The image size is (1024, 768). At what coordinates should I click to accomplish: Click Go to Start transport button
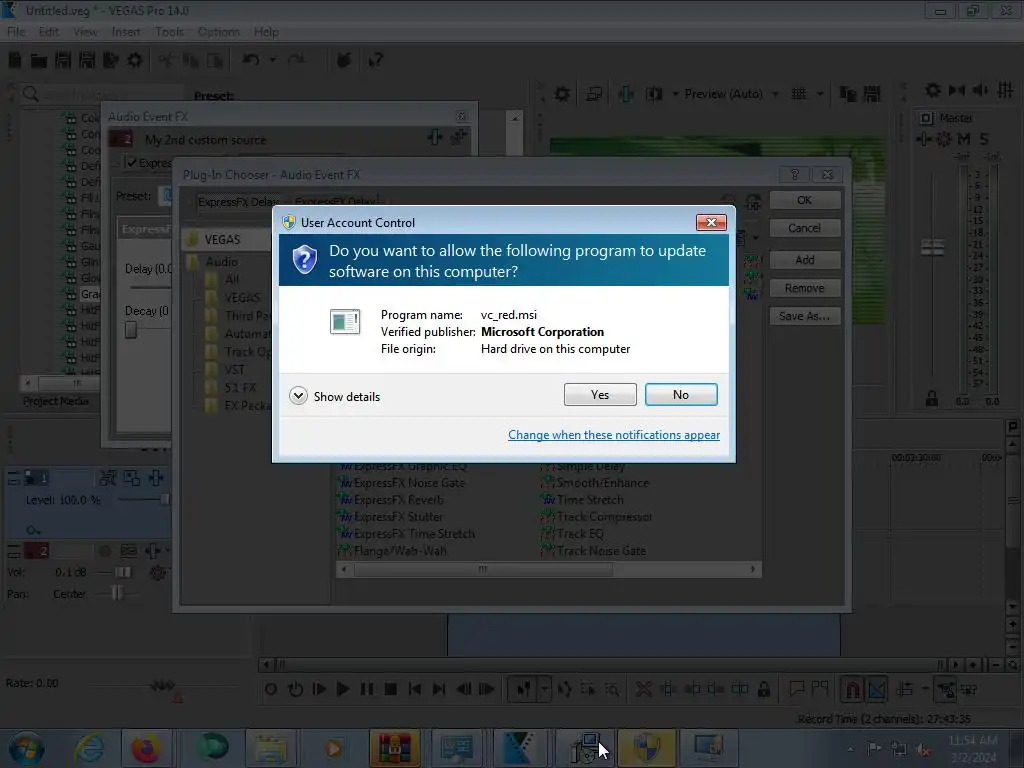pyautogui.click(x=415, y=689)
